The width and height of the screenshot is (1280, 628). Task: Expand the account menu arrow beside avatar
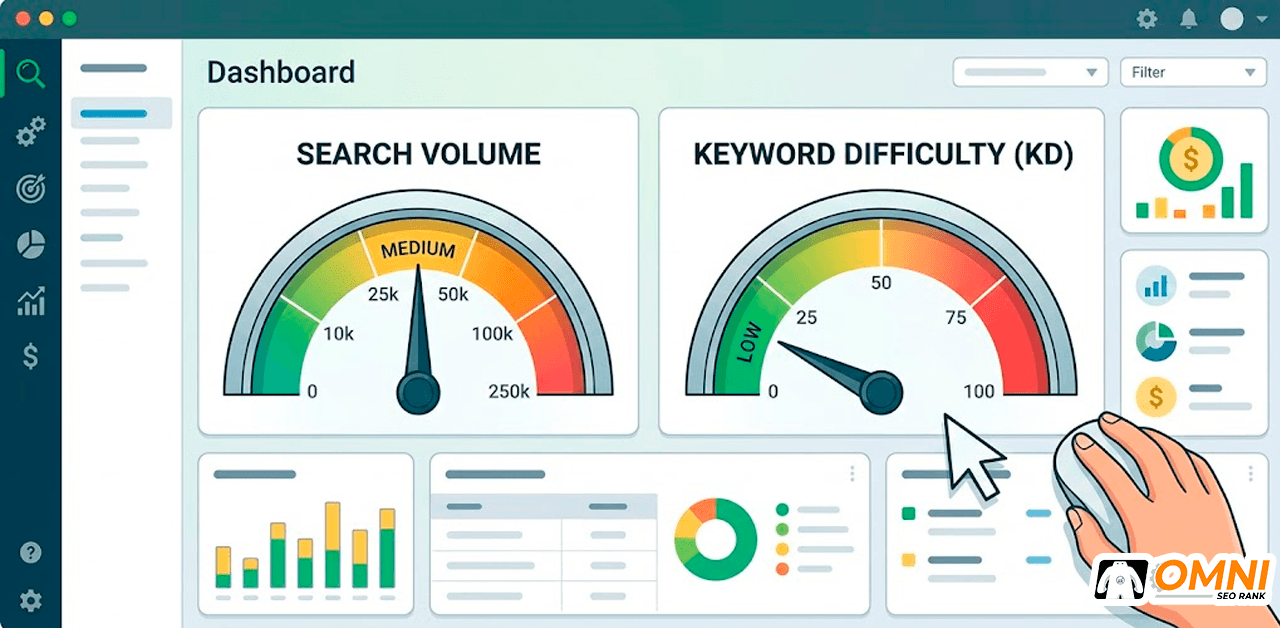(1260, 18)
